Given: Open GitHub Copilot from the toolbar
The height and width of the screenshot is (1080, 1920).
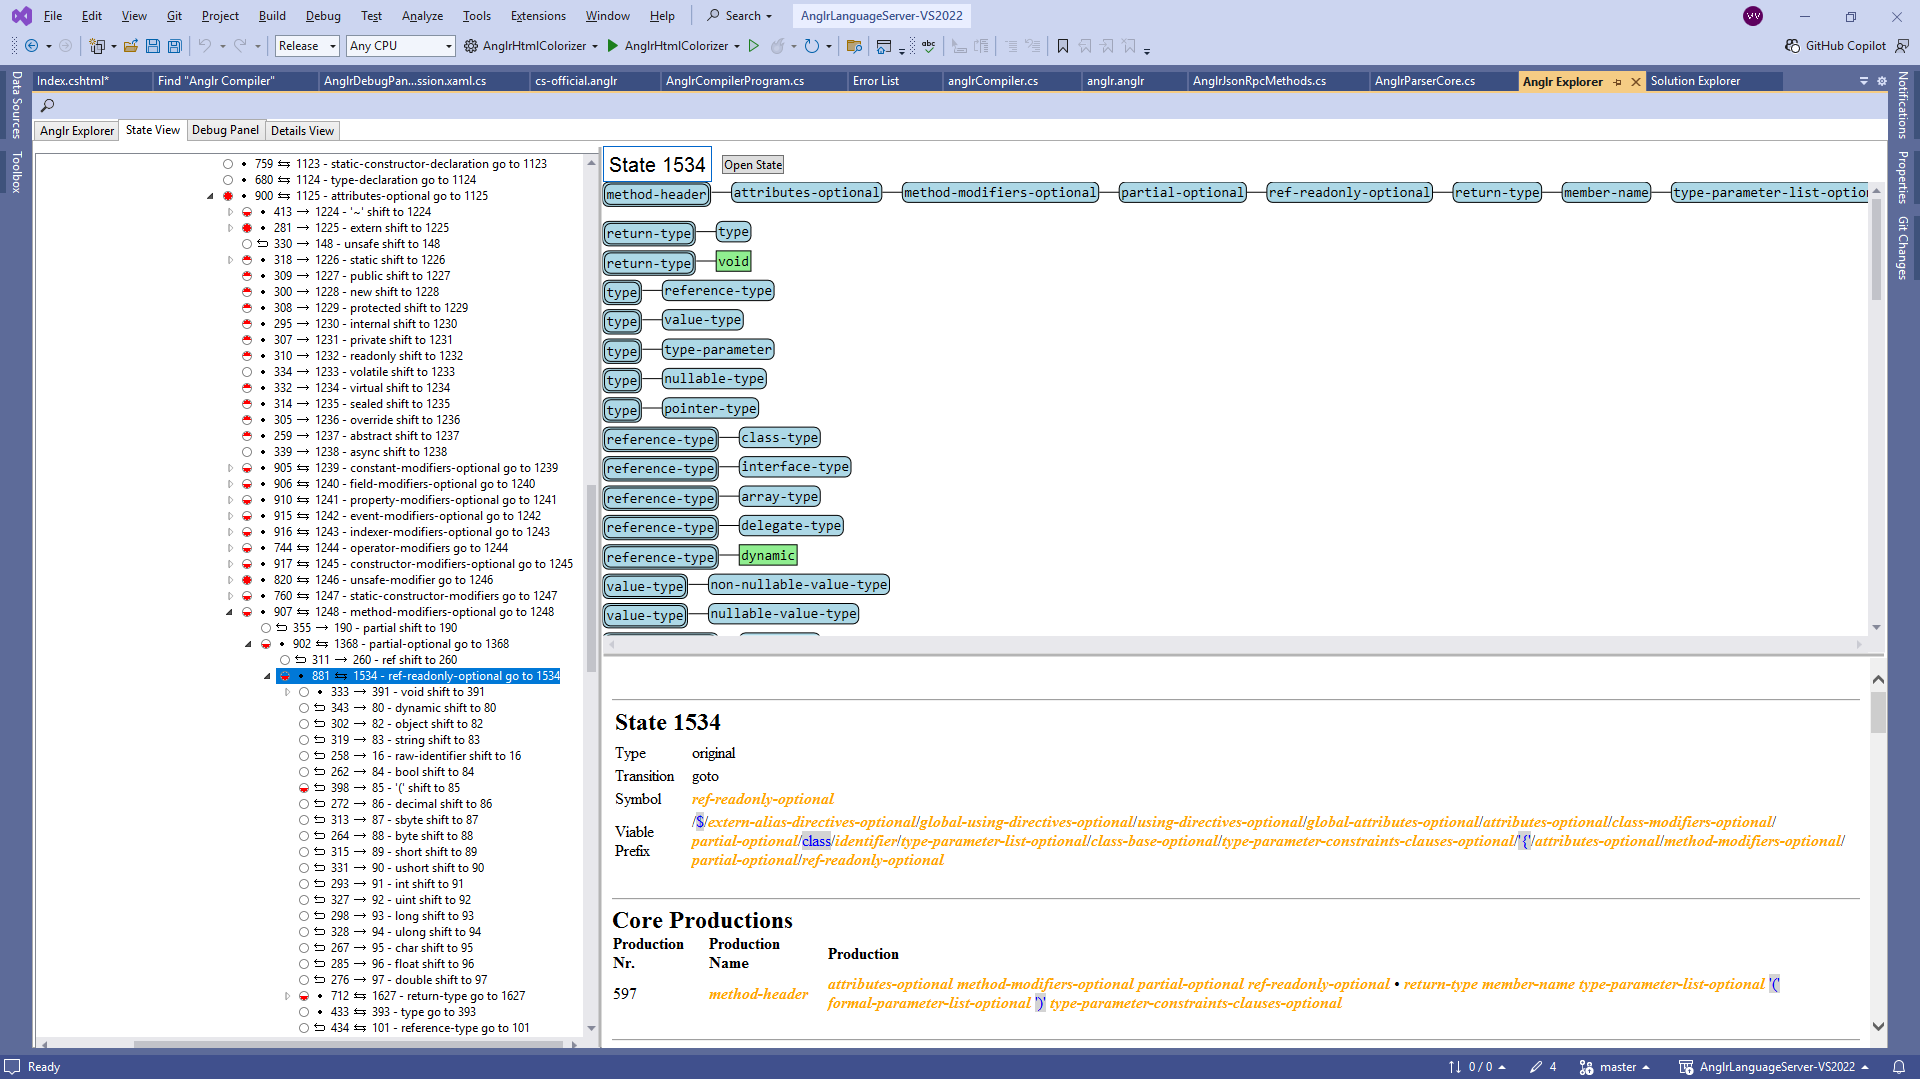Looking at the screenshot, I should click(1835, 46).
